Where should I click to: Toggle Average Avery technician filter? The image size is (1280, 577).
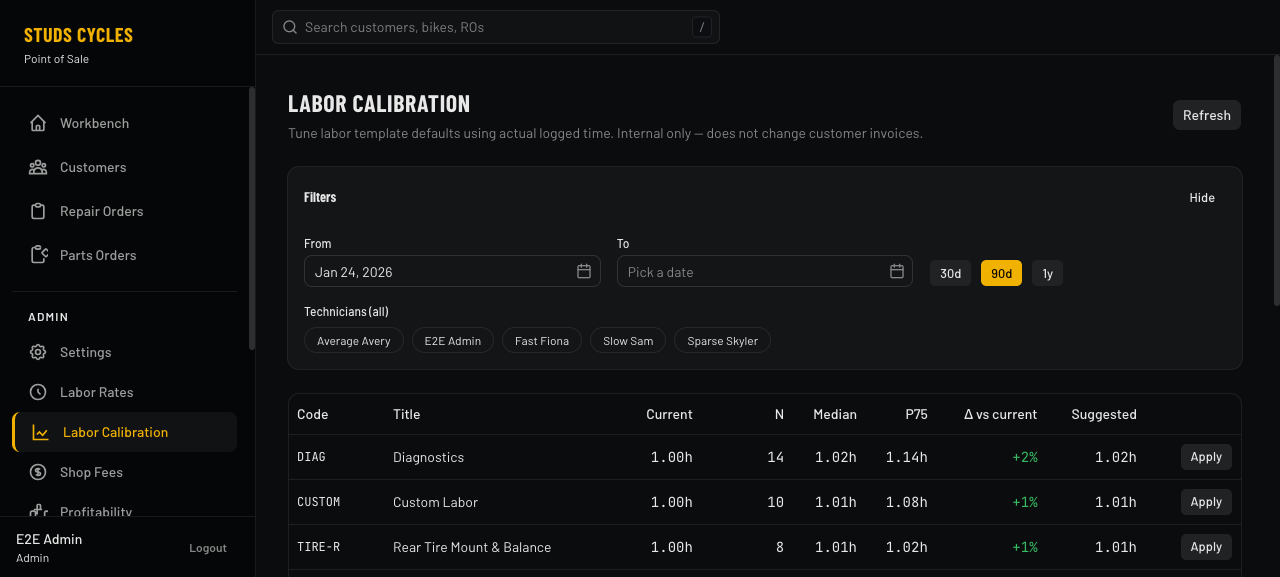pos(354,341)
